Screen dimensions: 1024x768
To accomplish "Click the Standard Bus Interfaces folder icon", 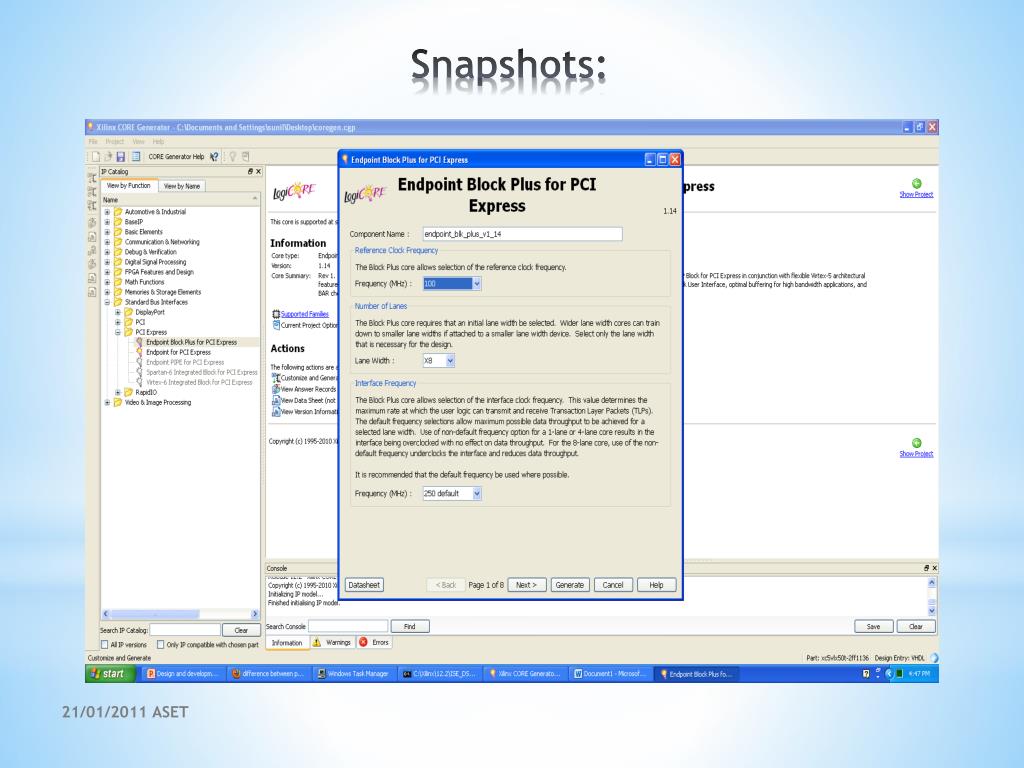I will 118,302.
